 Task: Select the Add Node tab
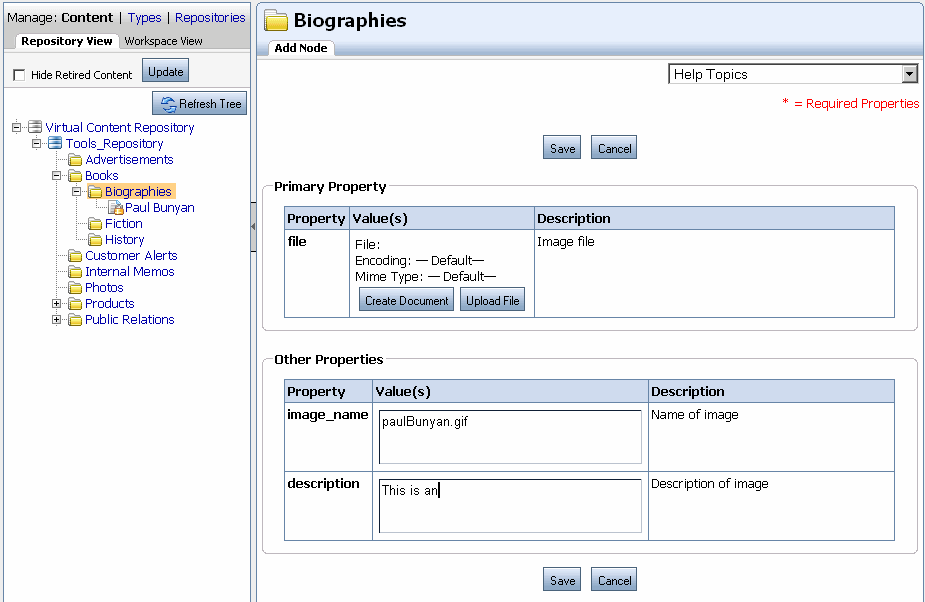pyautogui.click(x=298, y=47)
